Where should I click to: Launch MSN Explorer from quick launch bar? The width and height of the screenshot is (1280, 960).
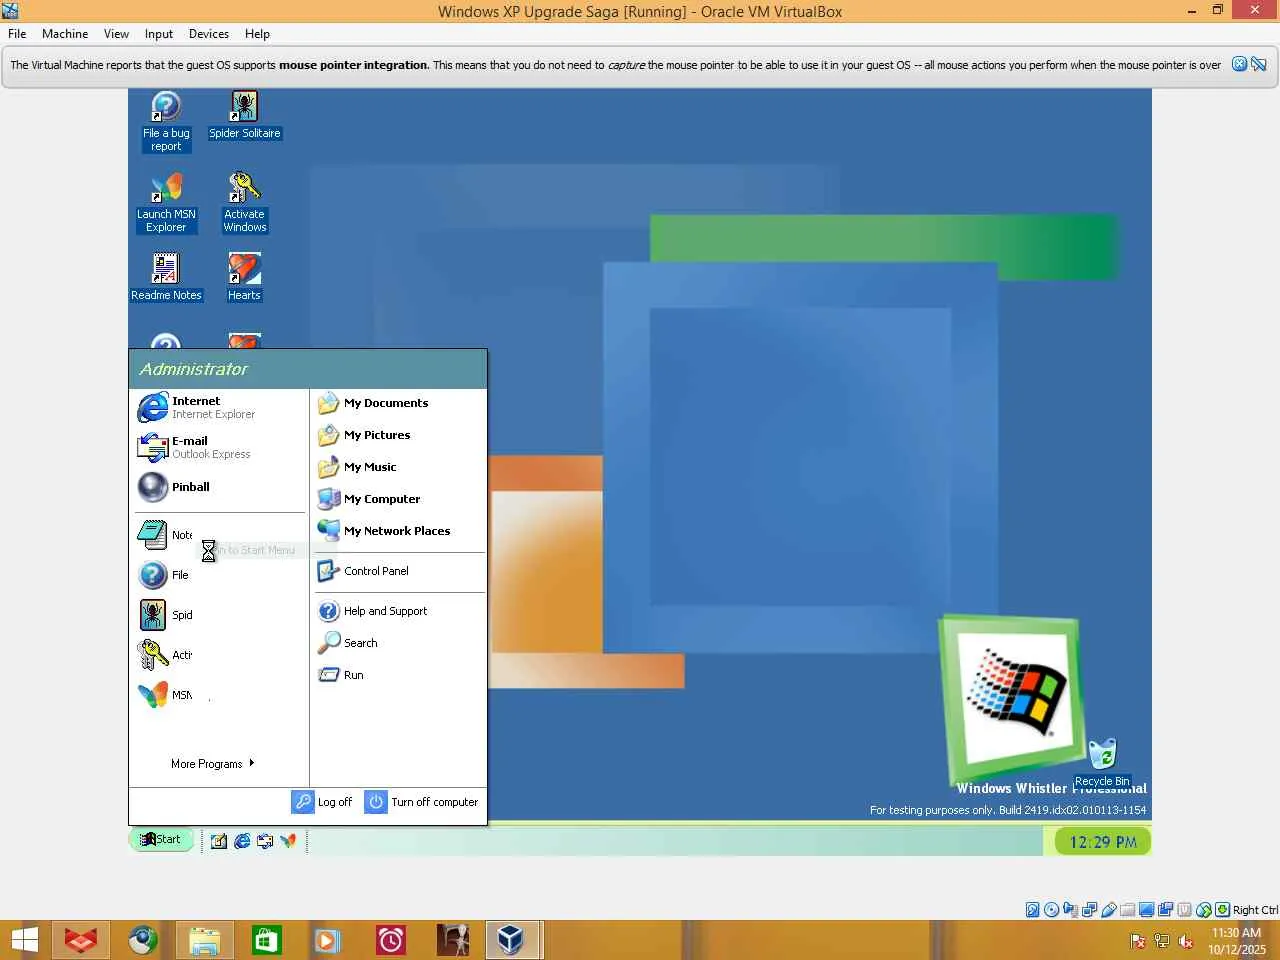[x=288, y=841]
